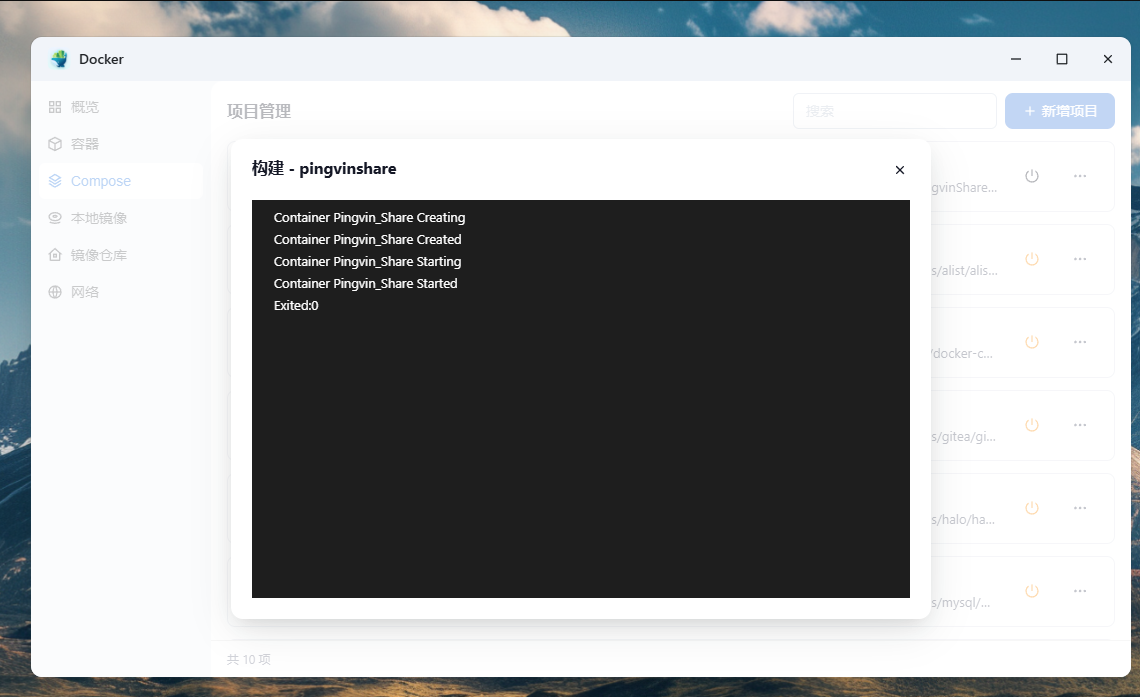The height and width of the screenshot is (697, 1140).
Task: Click the 新增项目 button
Action: pyautogui.click(x=1060, y=111)
